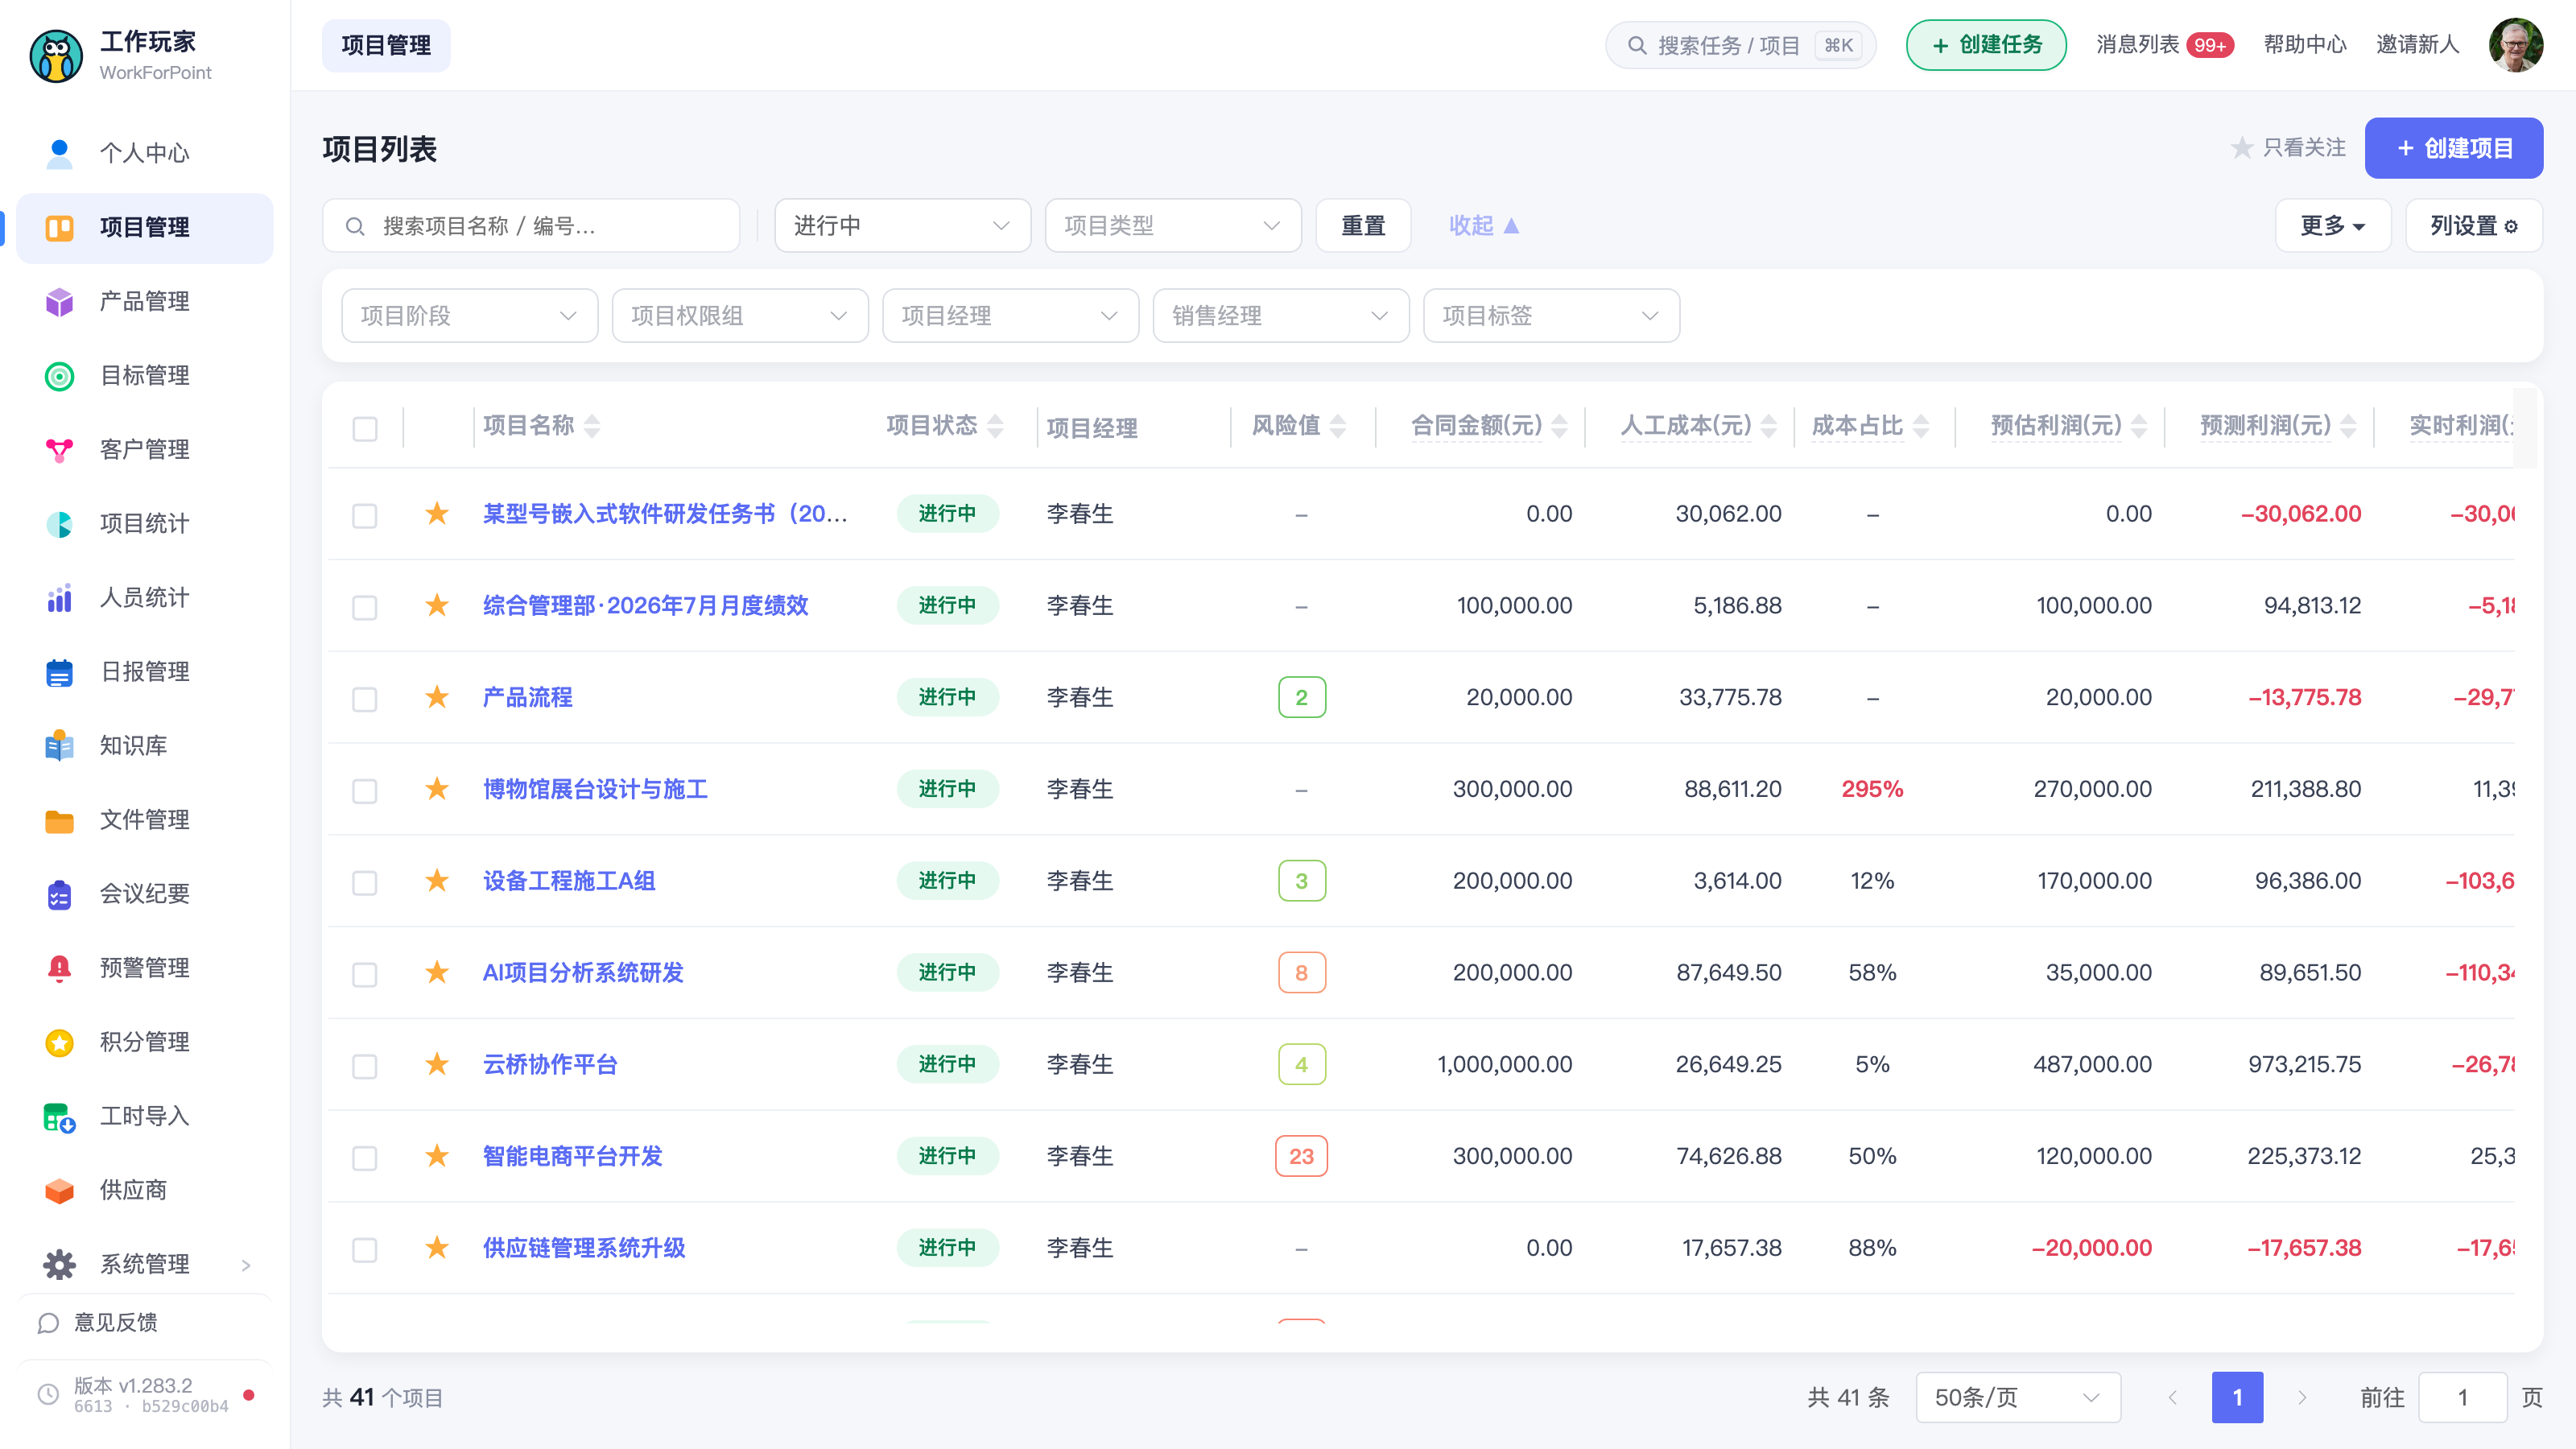The width and height of the screenshot is (2576, 1449).
Task: Open 消息列表 in the top bar
Action: 2164,45
